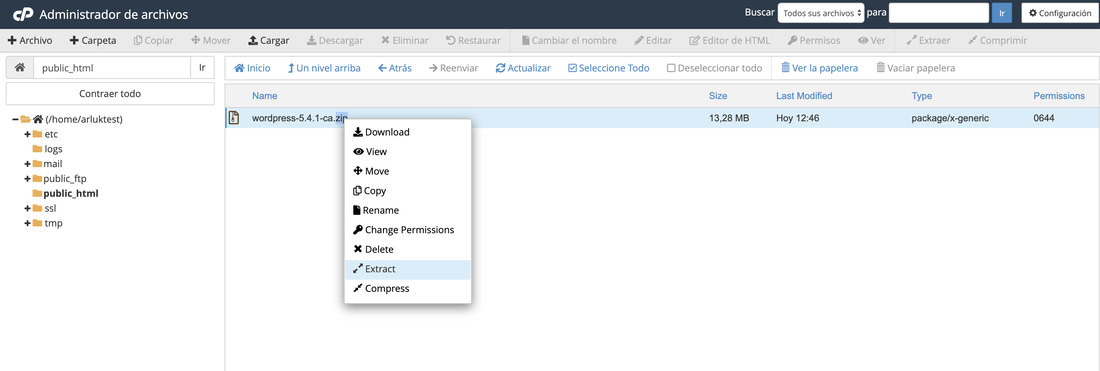
Task: Click the Eliminar toolbar button
Action: [405, 41]
